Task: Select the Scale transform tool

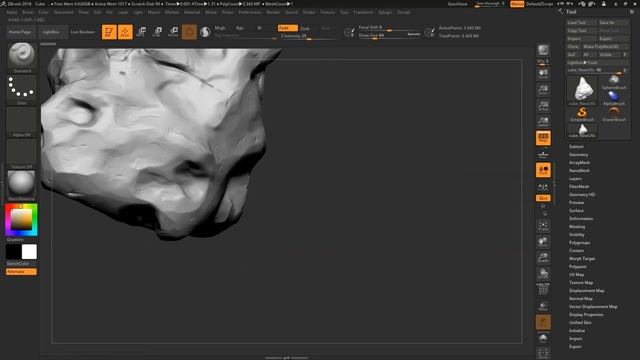Action: pos(158,32)
